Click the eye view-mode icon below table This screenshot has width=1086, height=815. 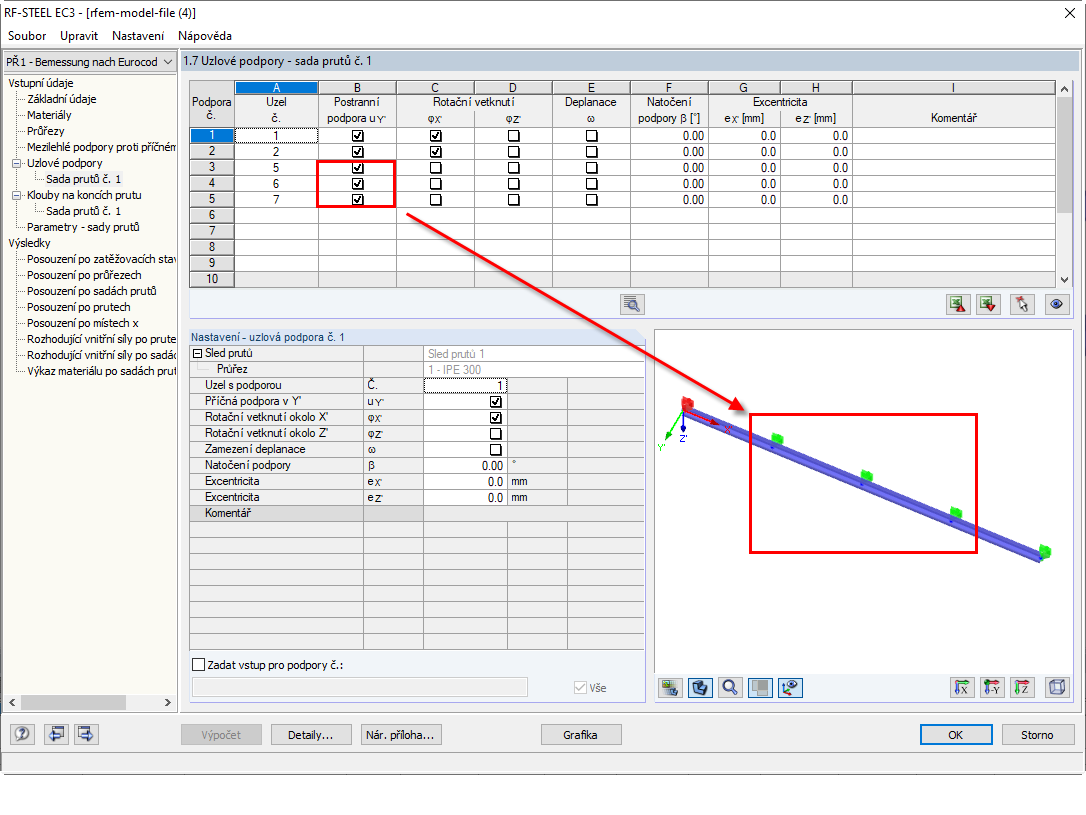pyautogui.click(x=1056, y=304)
